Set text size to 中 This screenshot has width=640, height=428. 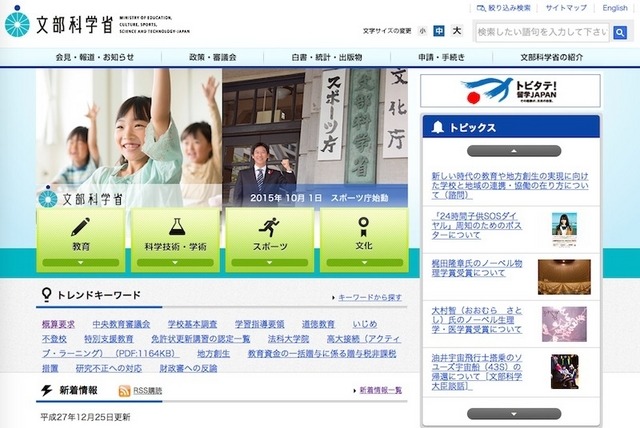tap(439, 31)
